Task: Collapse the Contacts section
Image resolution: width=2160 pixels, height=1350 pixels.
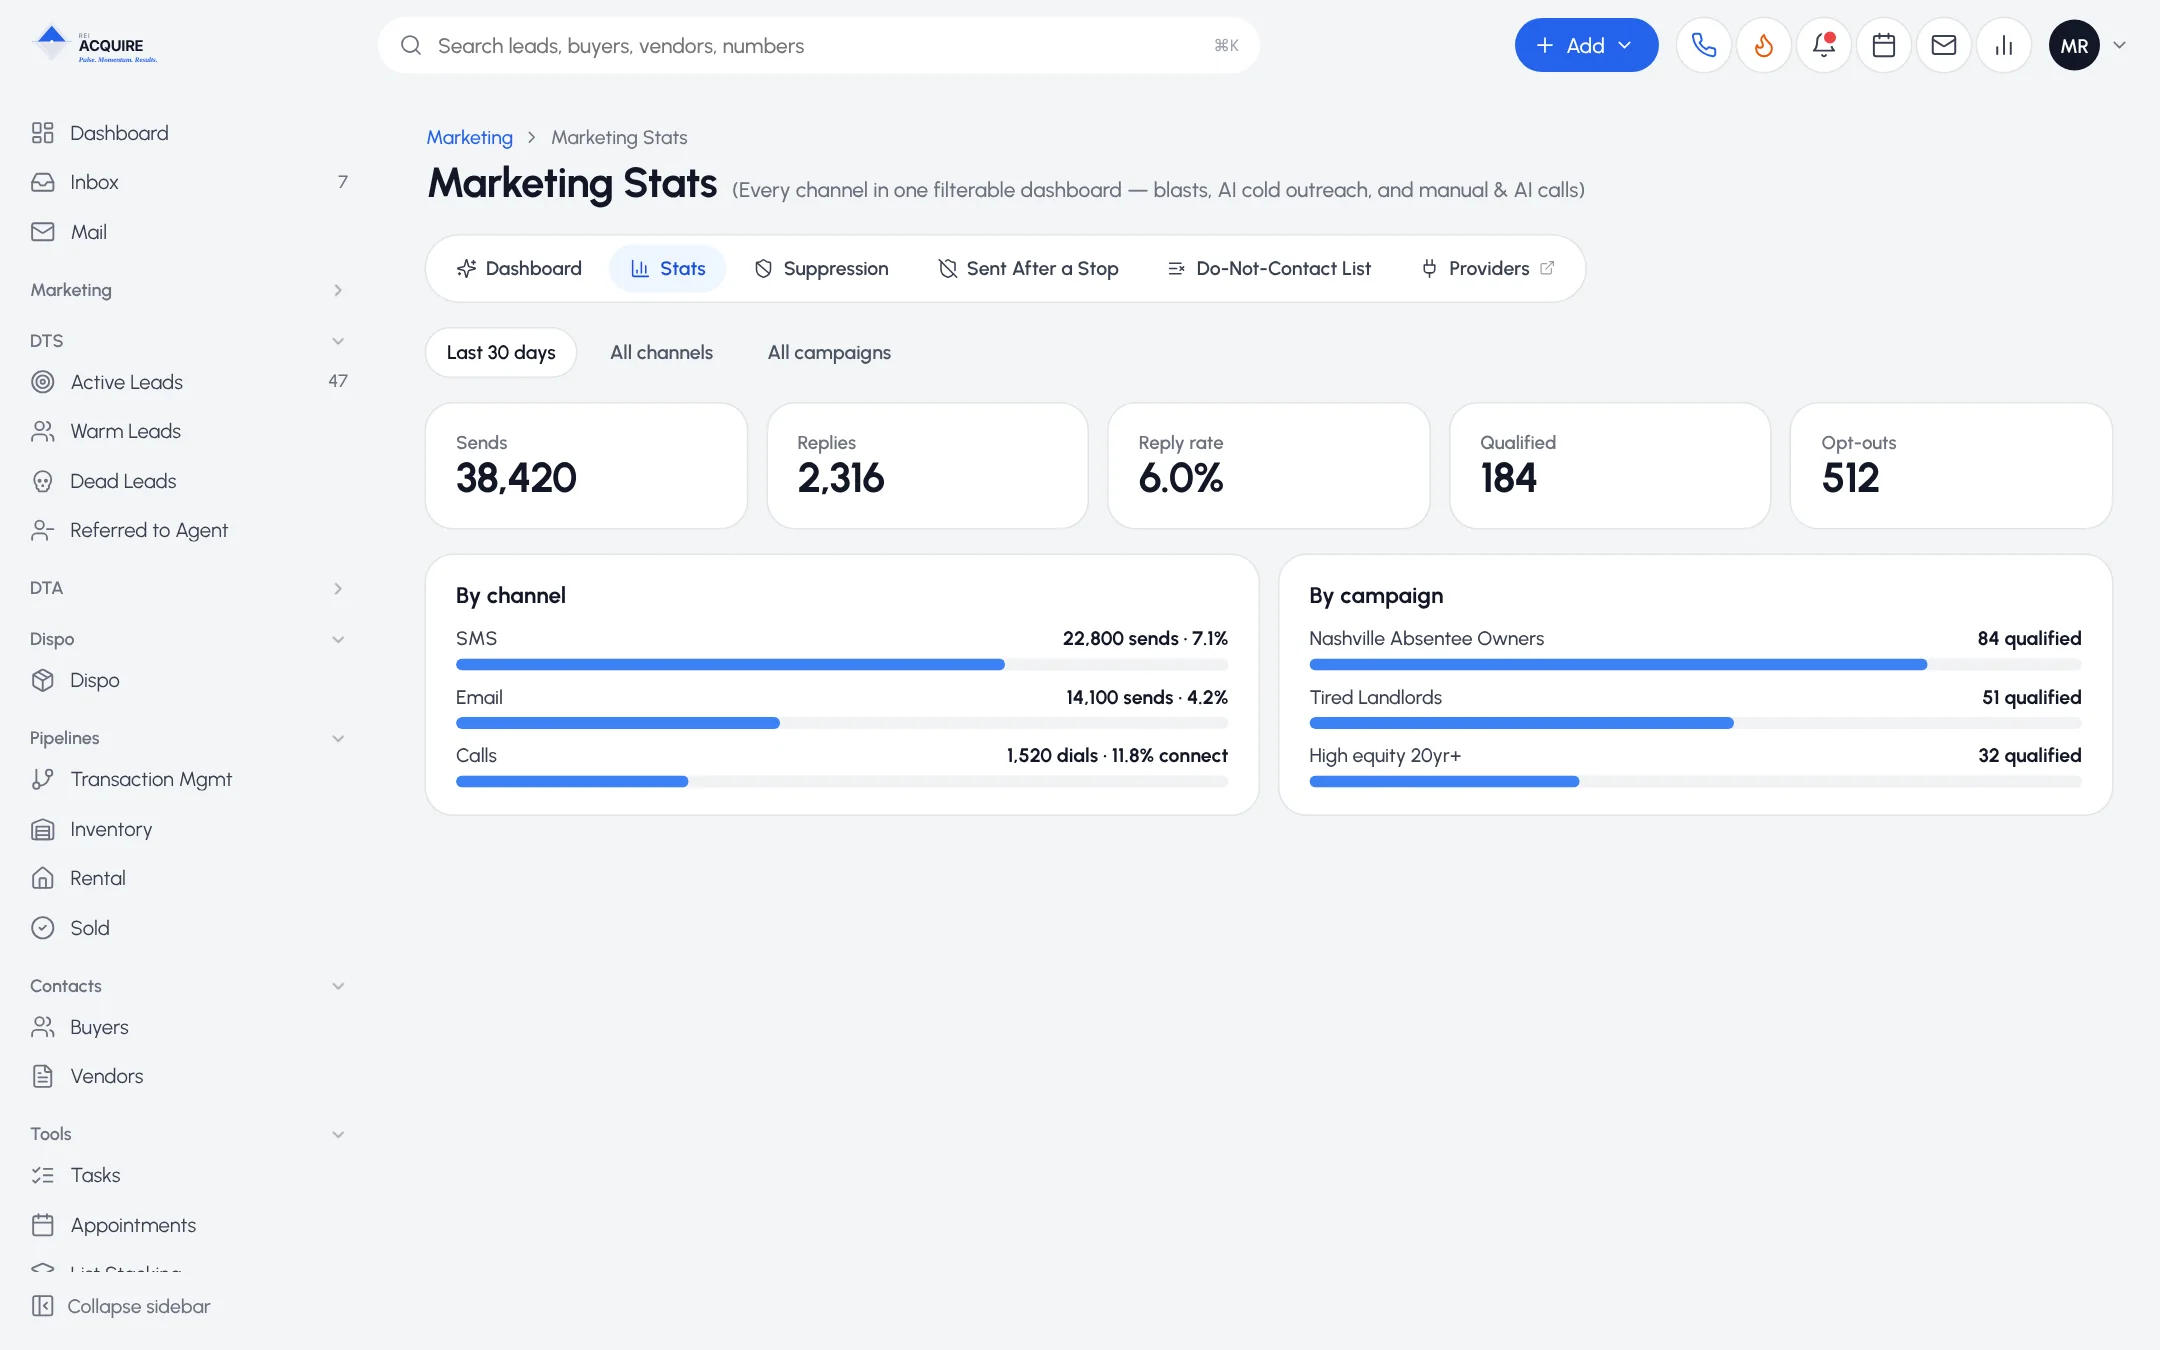Action: tap(189, 986)
